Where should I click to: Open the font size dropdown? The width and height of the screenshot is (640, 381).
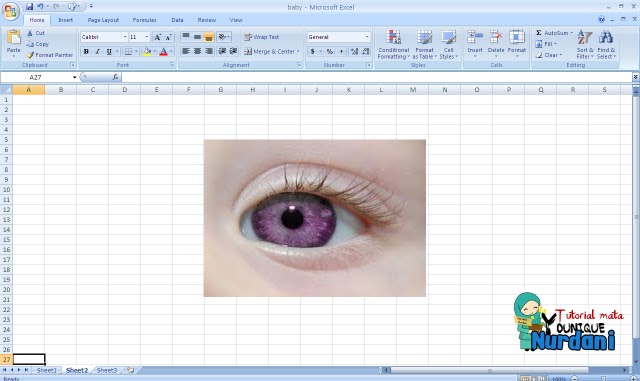(x=147, y=37)
